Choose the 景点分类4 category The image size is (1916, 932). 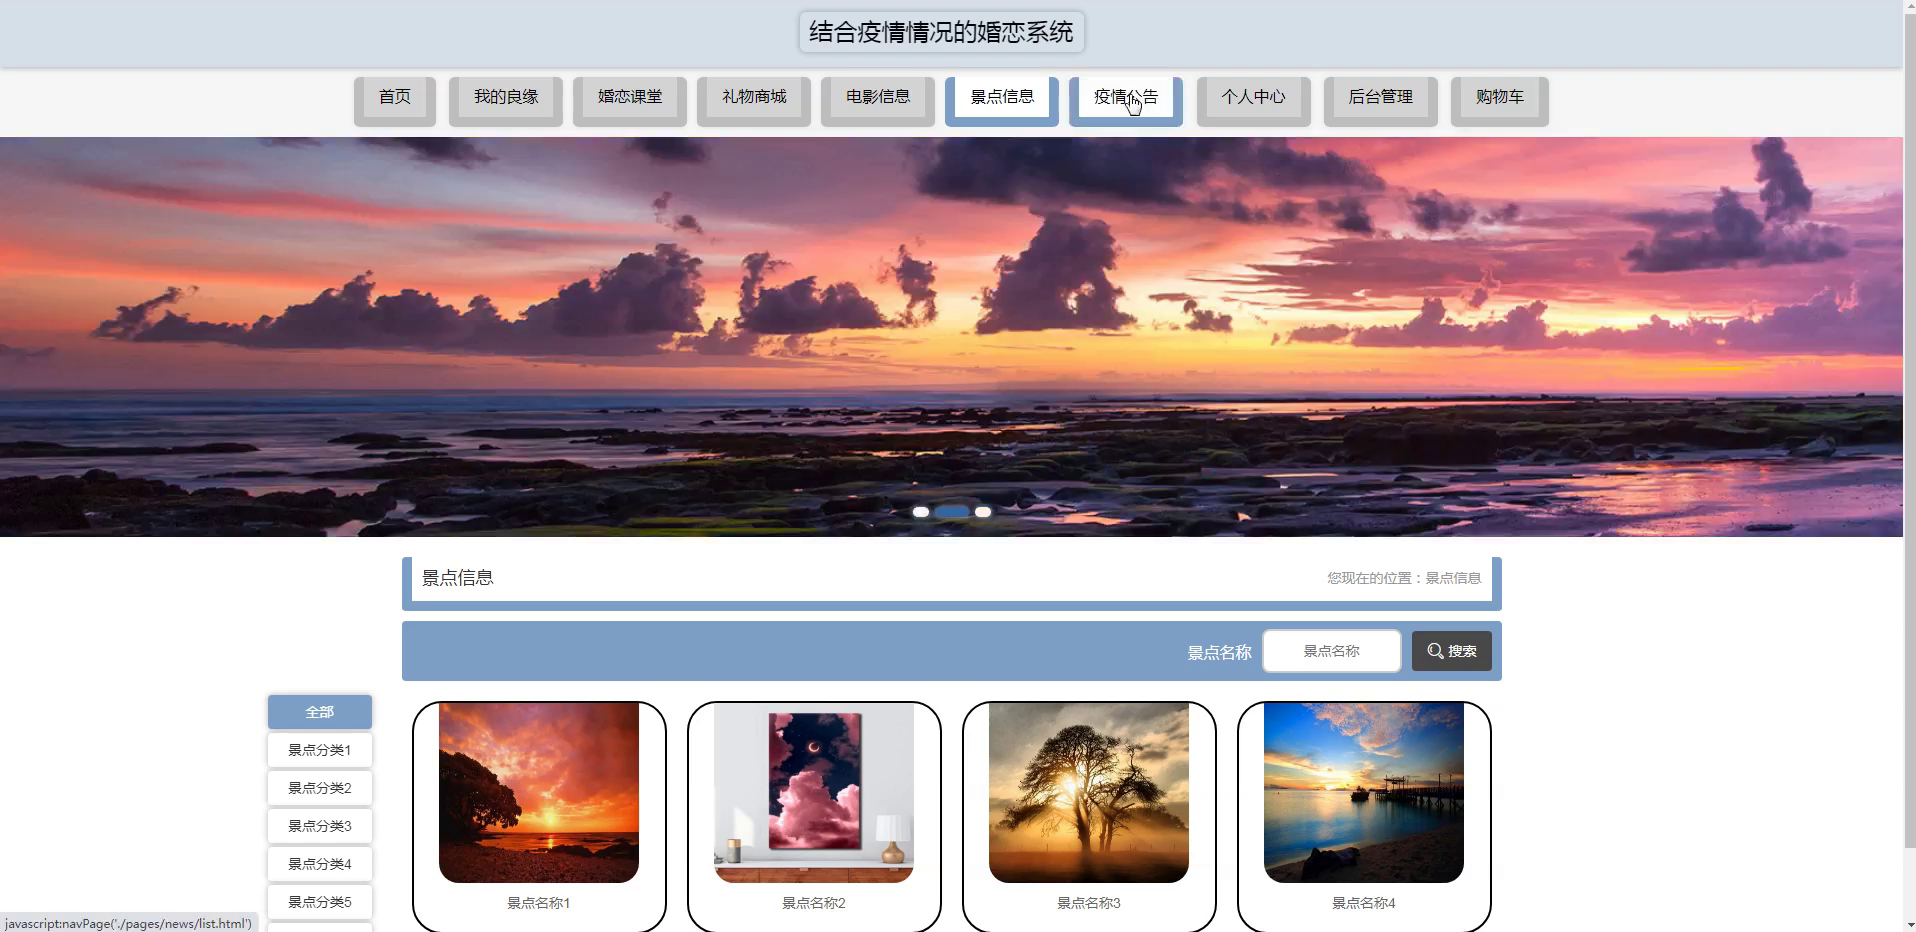point(320,864)
